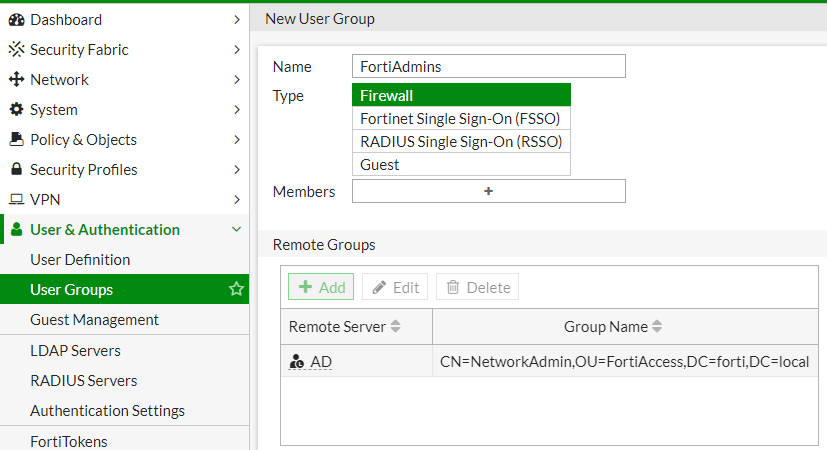Click the Dashboard gauge icon
Image resolution: width=827 pixels, height=450 pixels.
click(16, 20)
